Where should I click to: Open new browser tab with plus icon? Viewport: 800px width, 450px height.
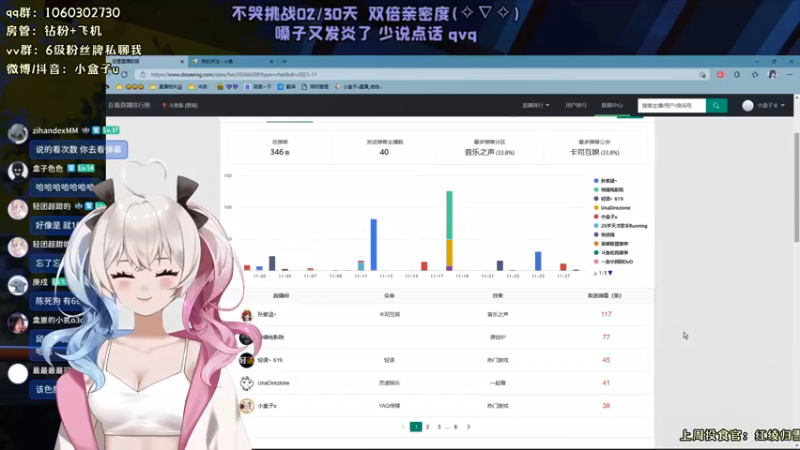(x=284, y=61)
